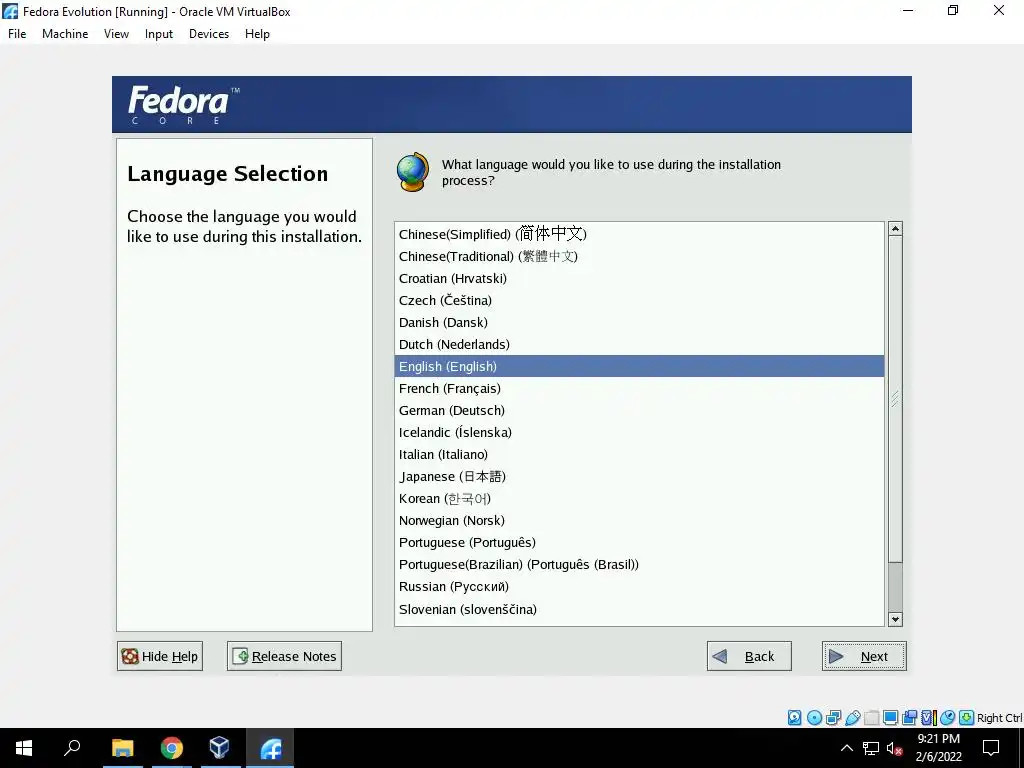
Task: Click Next to continue installation
Action: [x=864, y=656]
